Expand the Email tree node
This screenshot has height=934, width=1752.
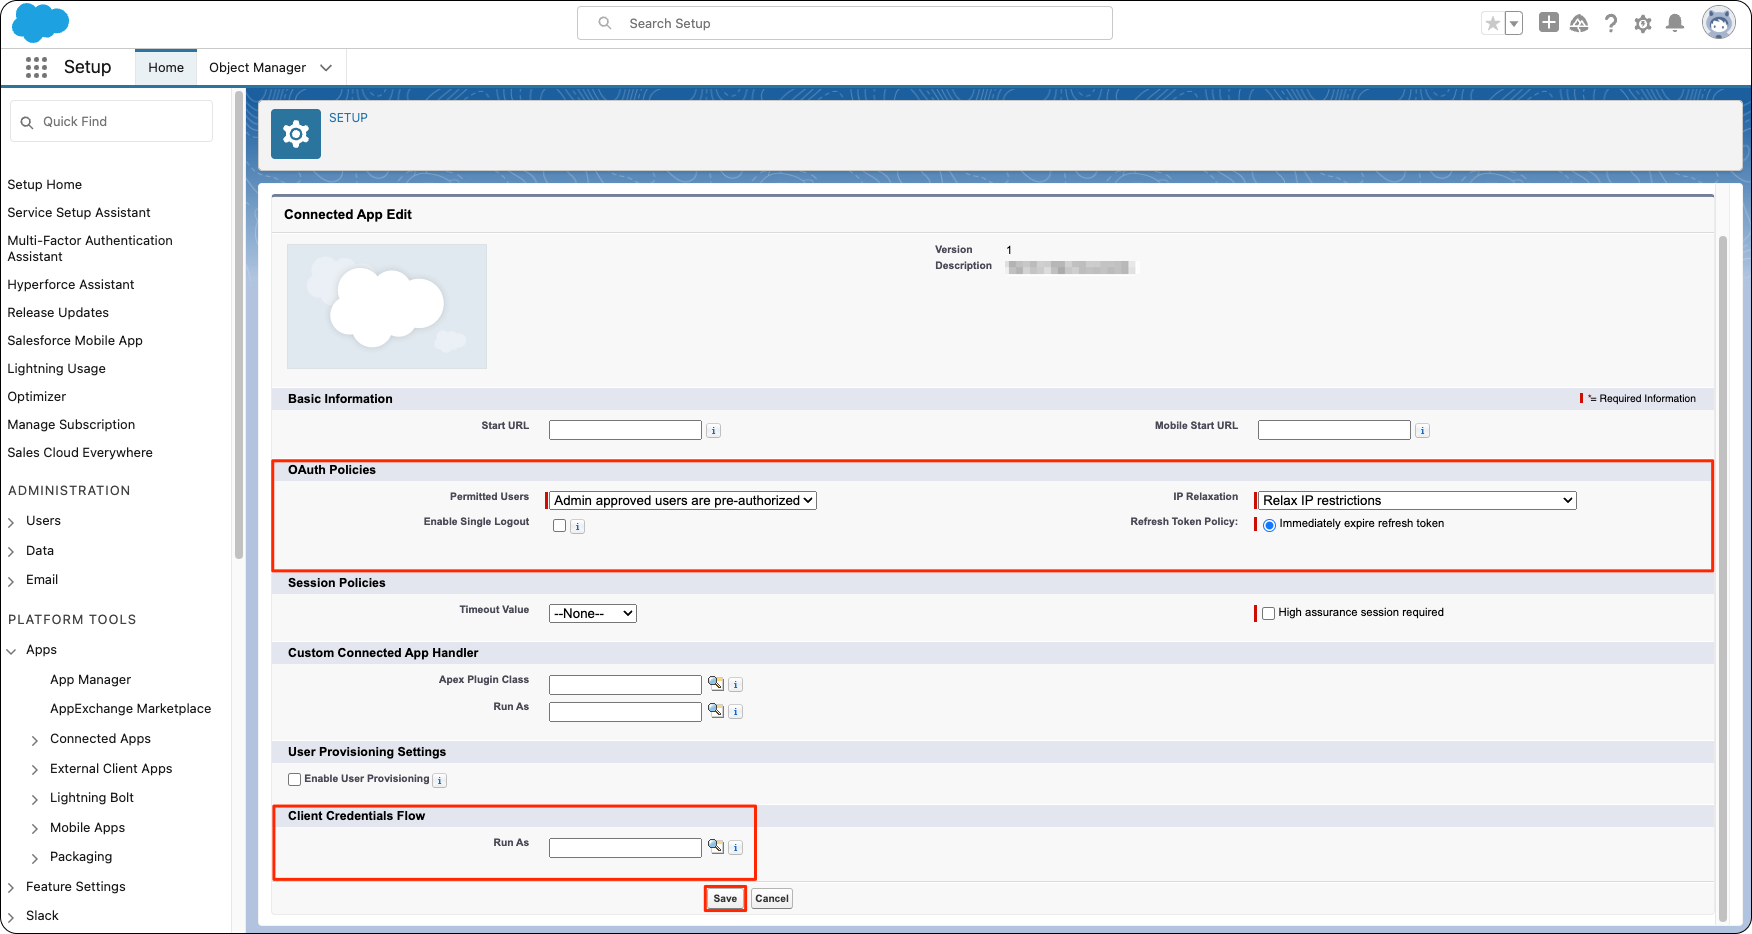(11, 581)
